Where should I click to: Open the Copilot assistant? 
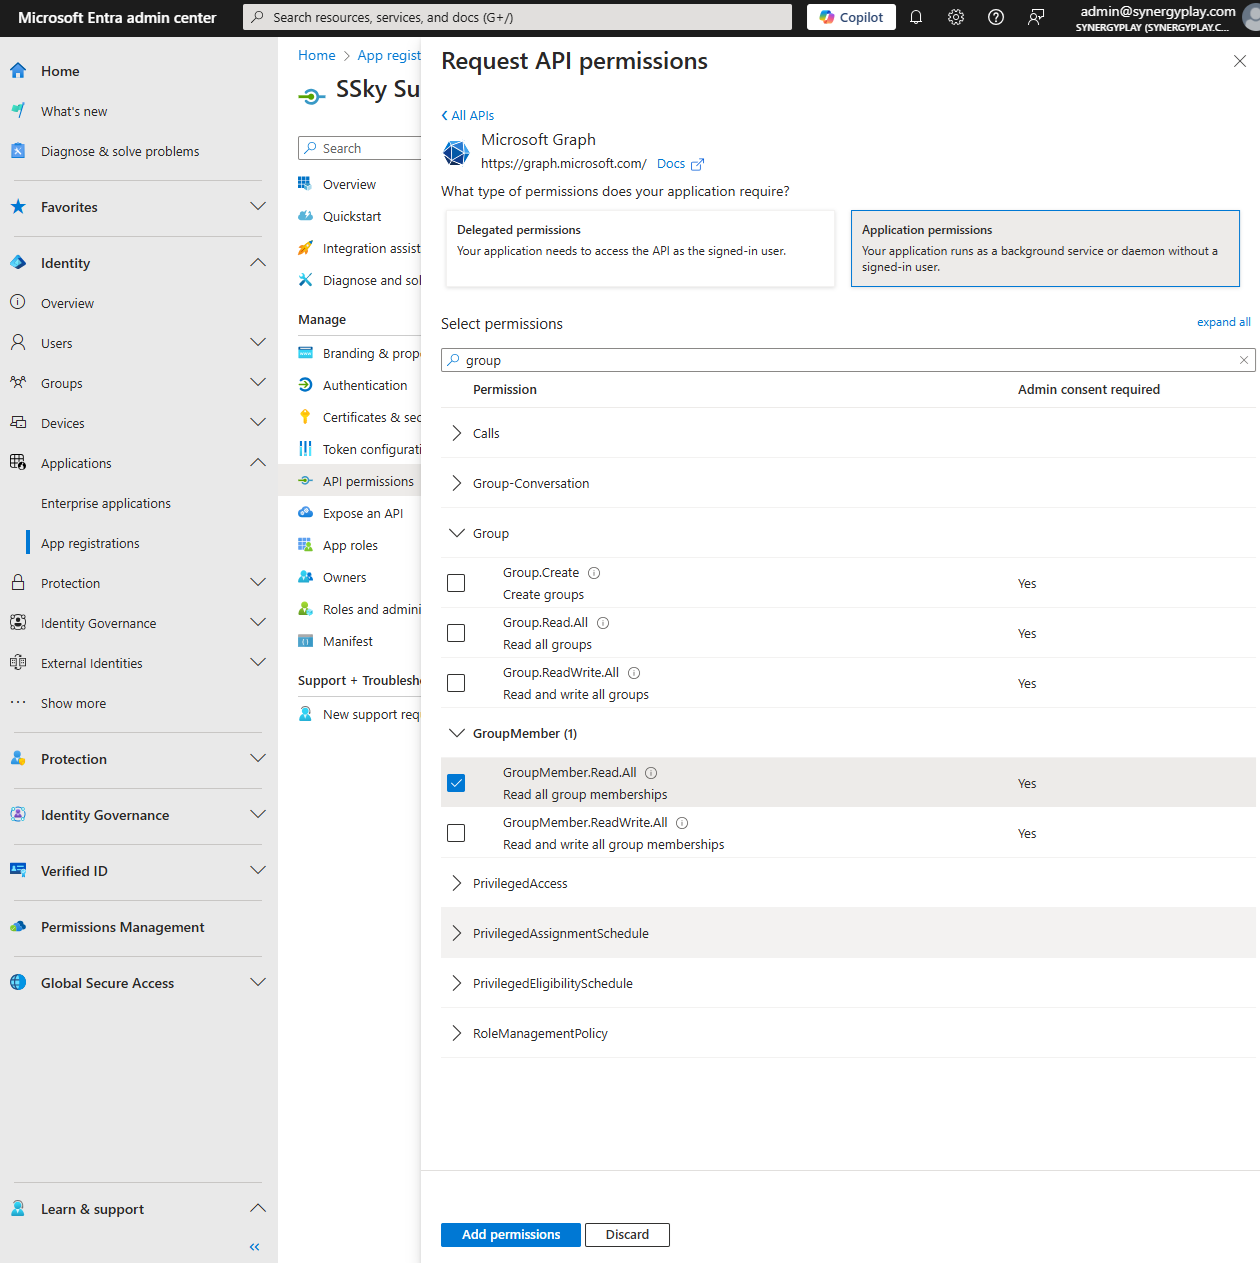tap(851, 17)
